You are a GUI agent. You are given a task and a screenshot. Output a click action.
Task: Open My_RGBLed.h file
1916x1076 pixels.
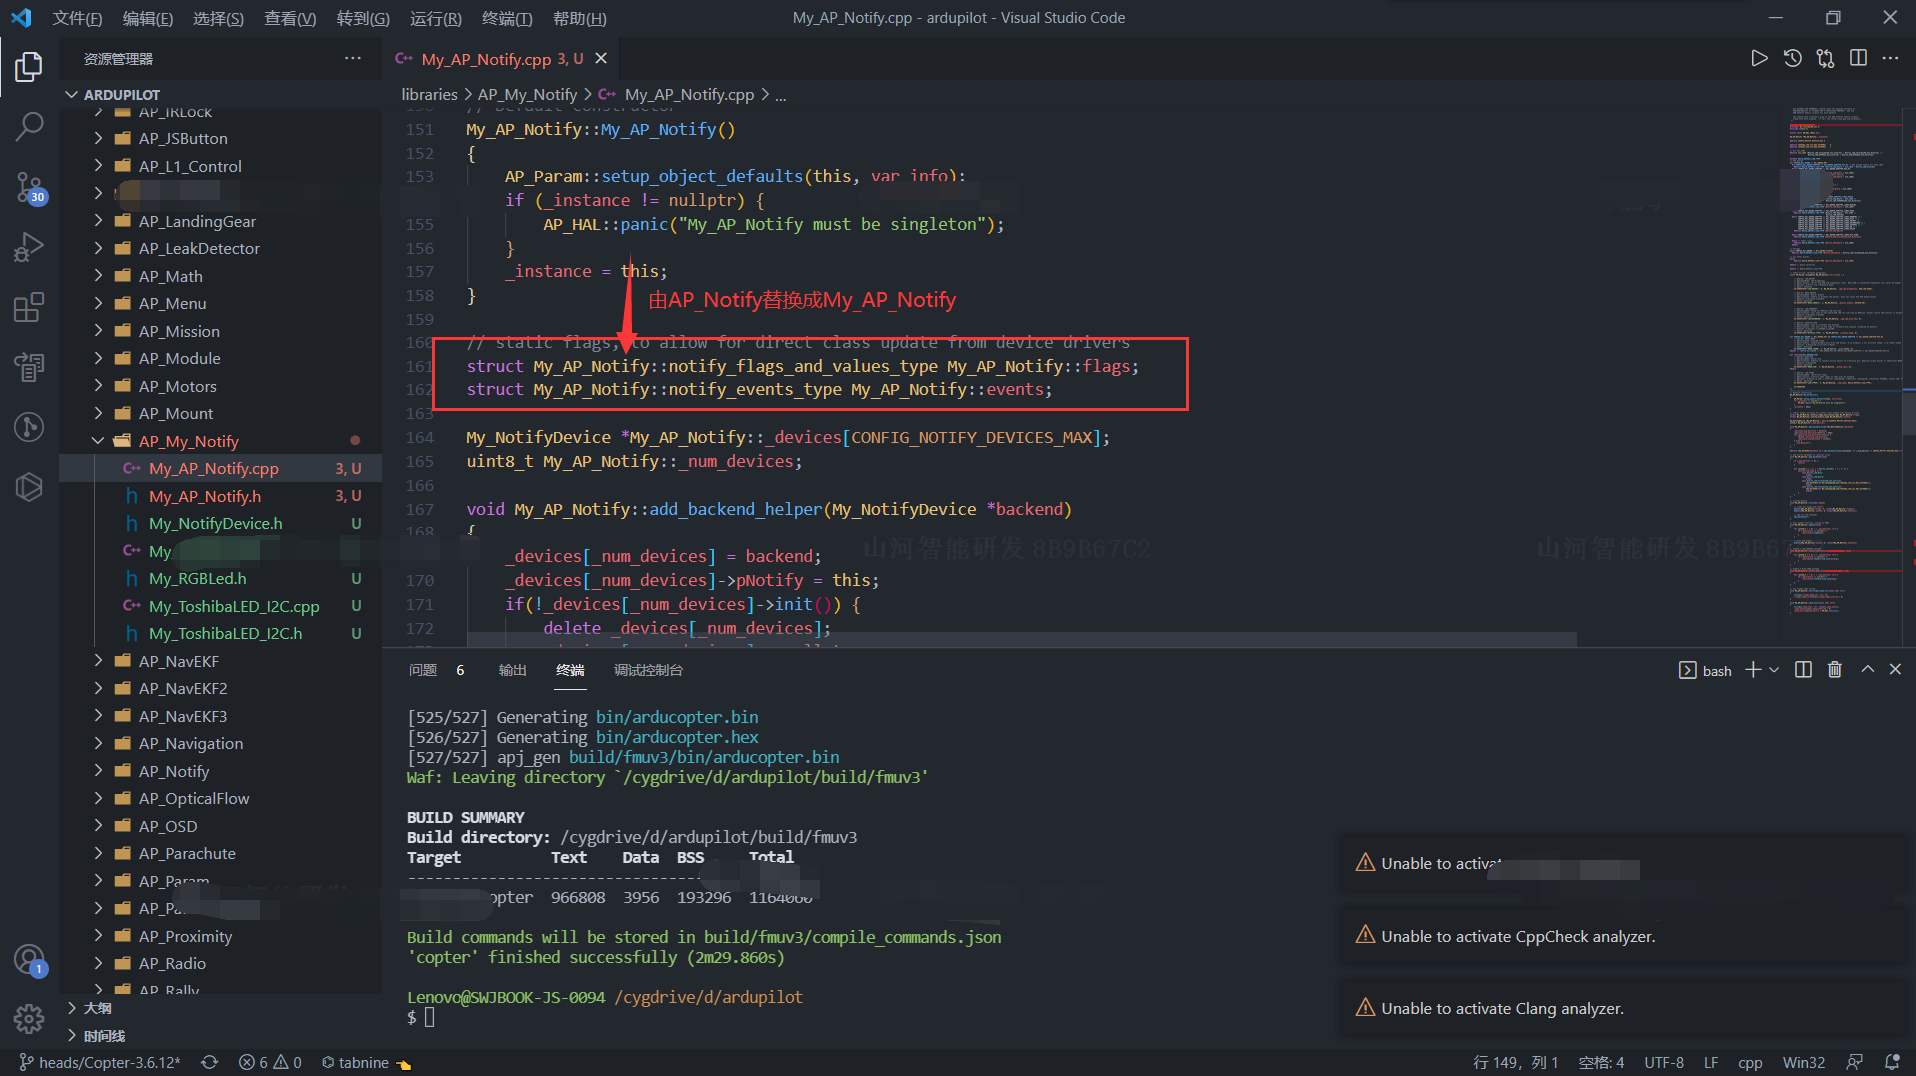coord(220,578)
